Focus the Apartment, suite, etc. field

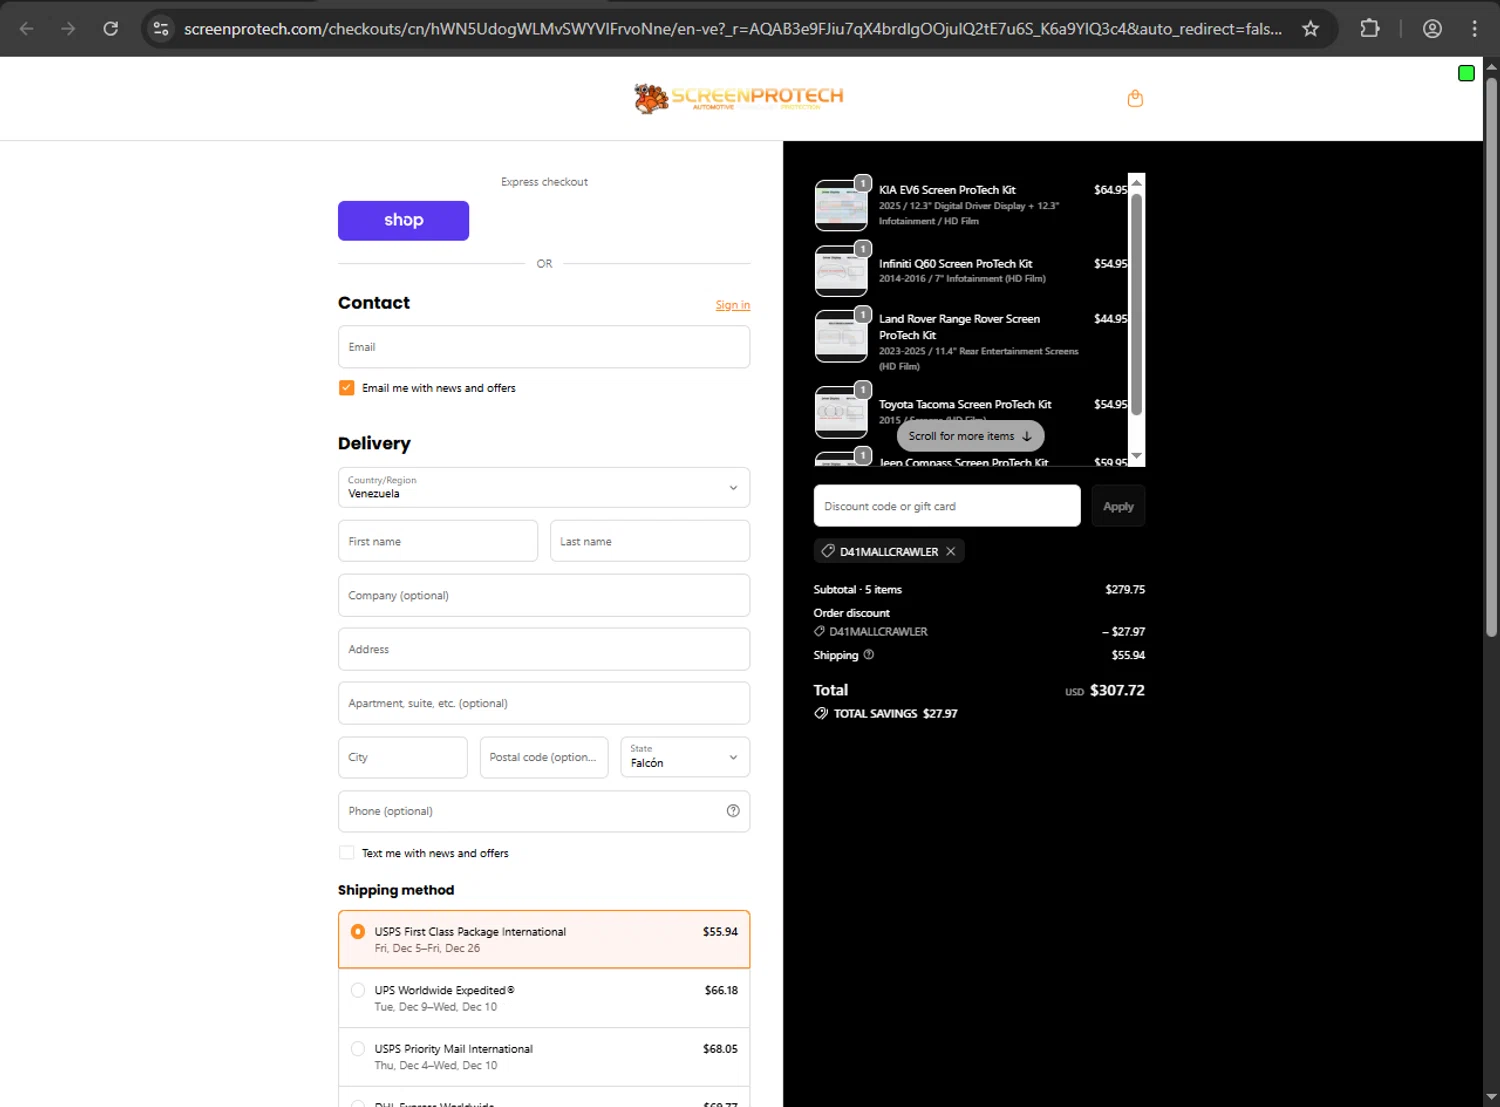544,703
